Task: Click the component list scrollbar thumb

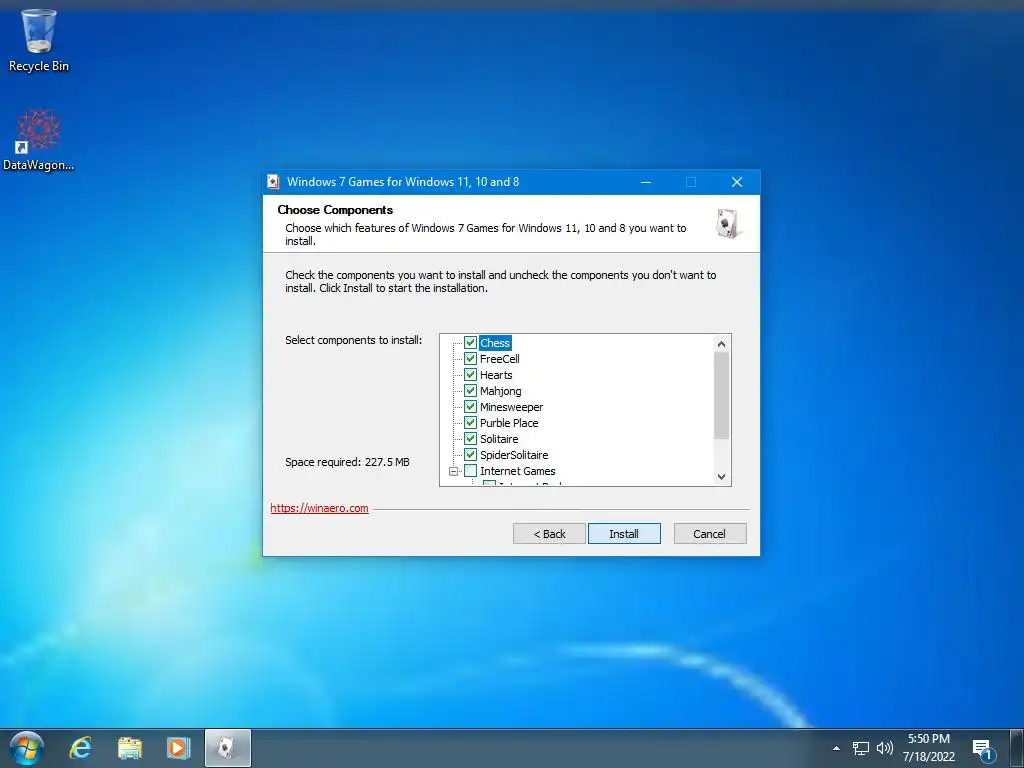Action: point(722,396)
